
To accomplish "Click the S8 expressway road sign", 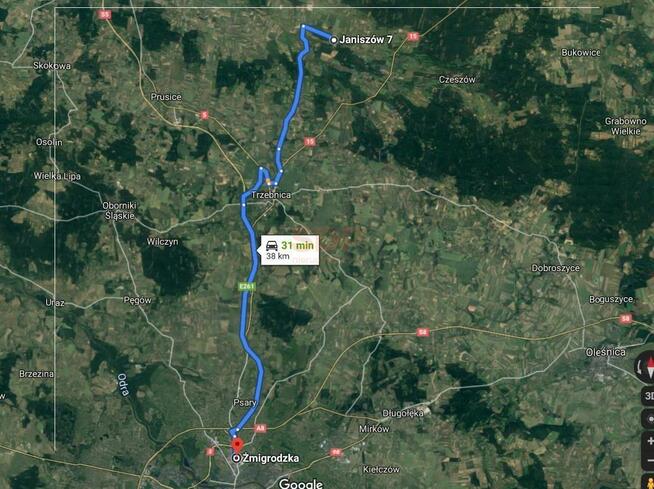I will tap(423, 333).
